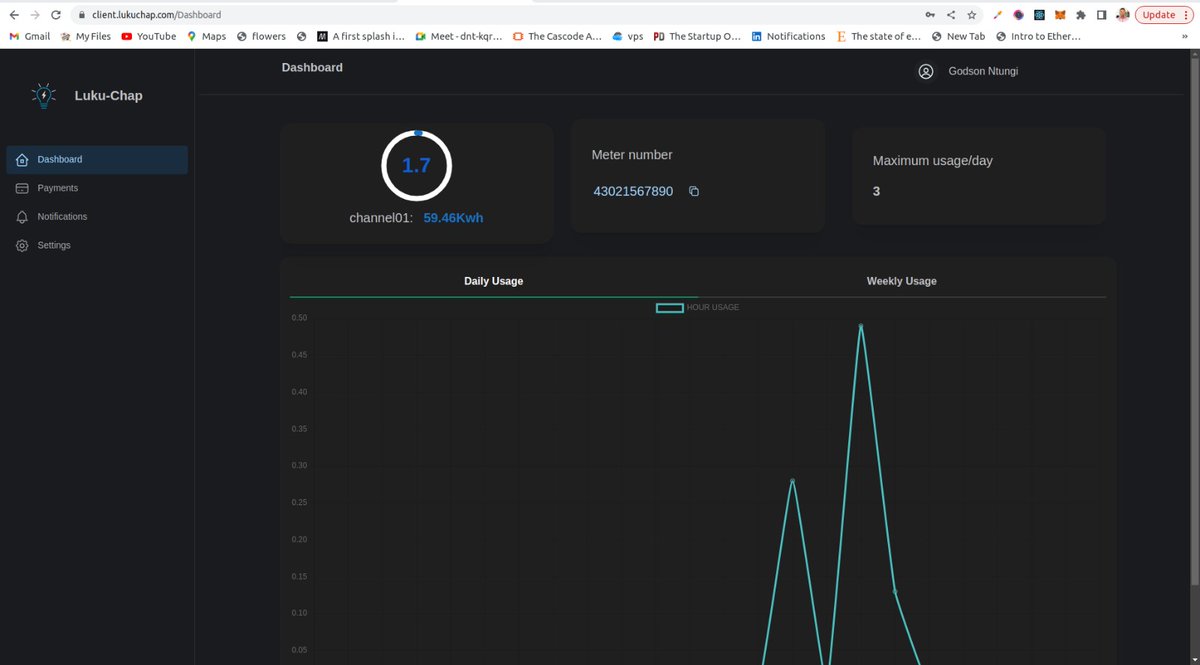The image size is (1200, 665).
Task: Click the user profile avatar icon
Action: click(926, 71)
